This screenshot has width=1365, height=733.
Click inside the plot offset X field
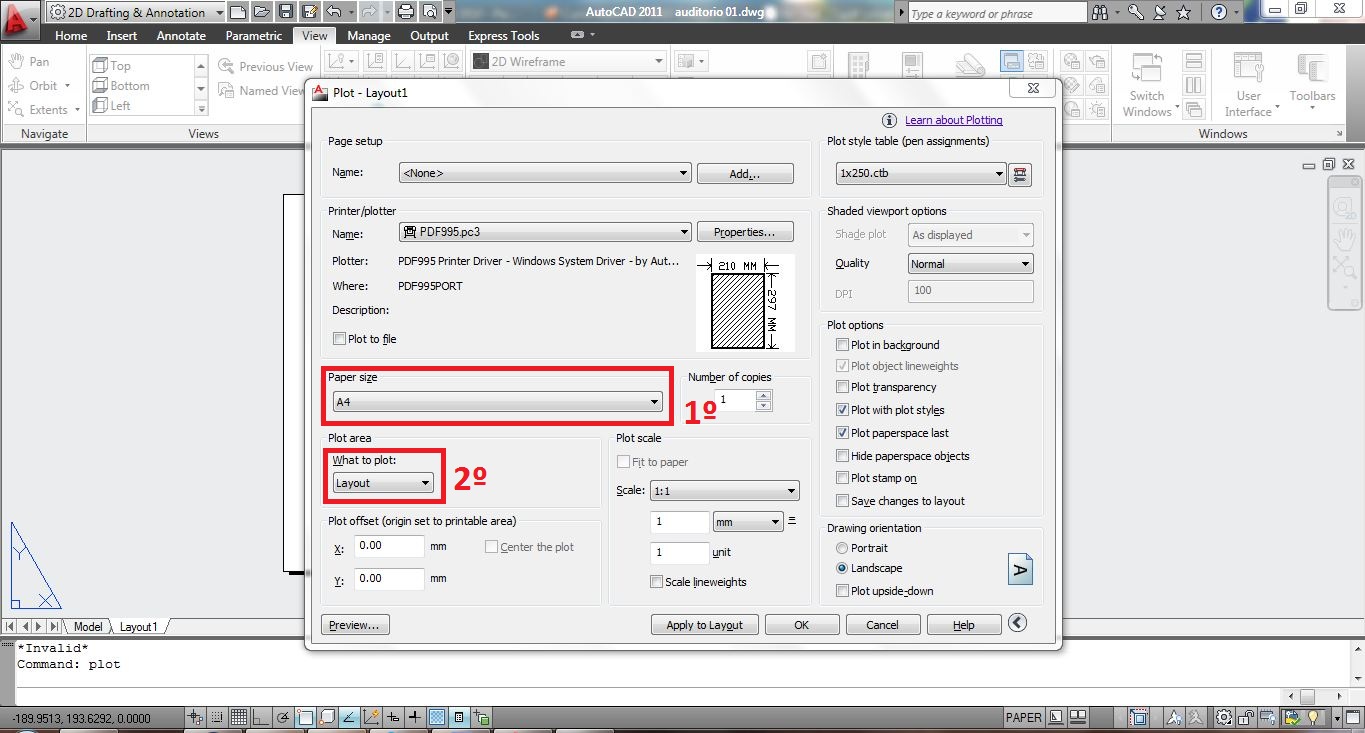click(388, 545)
